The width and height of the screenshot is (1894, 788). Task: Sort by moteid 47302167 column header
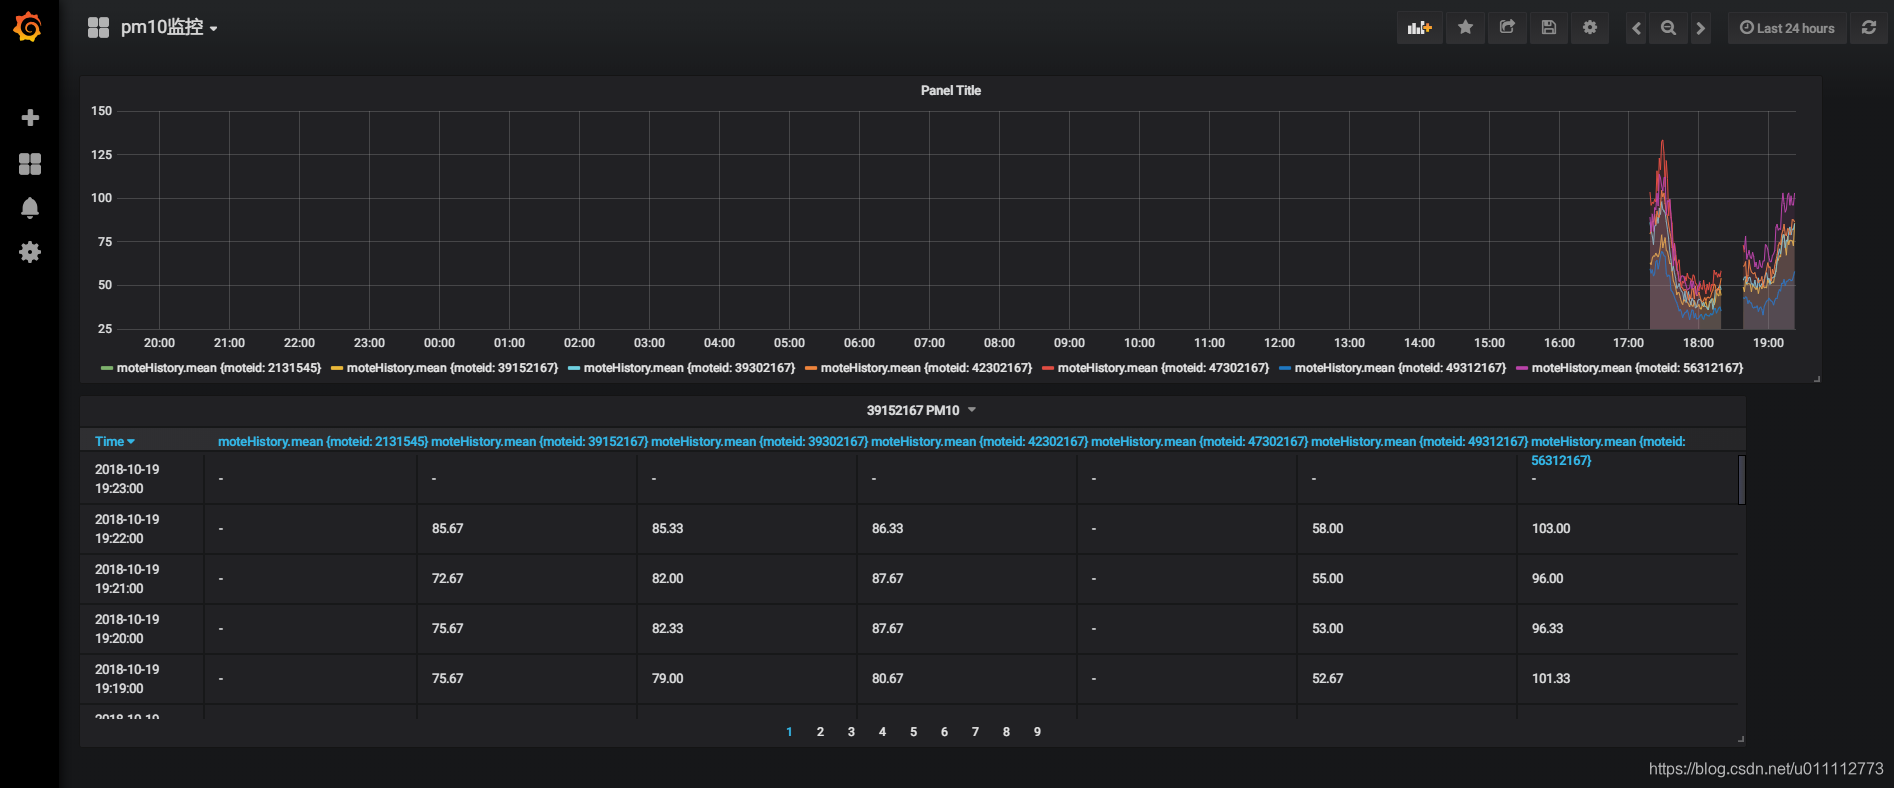pyautogui.click(x=1200, y=441)
